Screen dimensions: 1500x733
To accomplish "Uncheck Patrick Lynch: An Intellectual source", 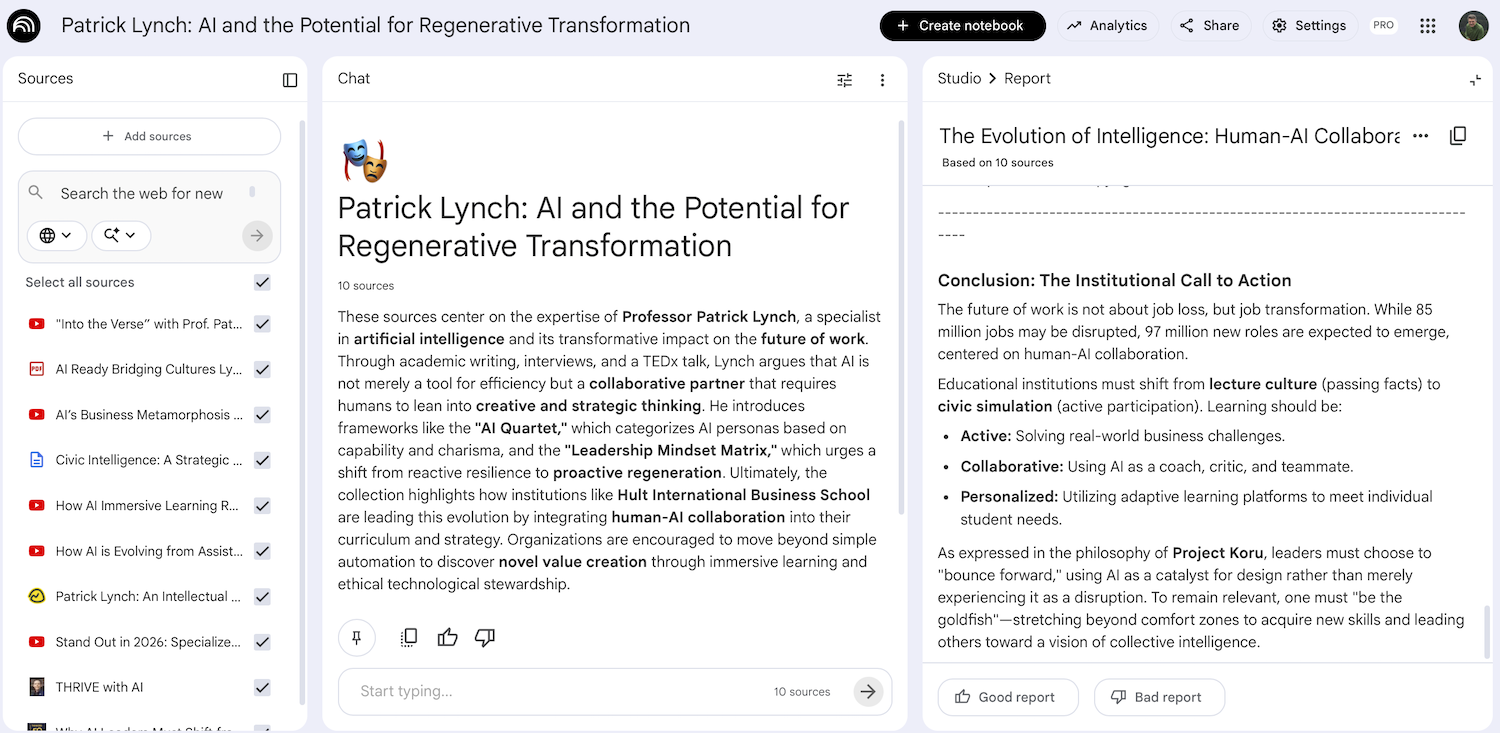I will [x=262, y=596].
